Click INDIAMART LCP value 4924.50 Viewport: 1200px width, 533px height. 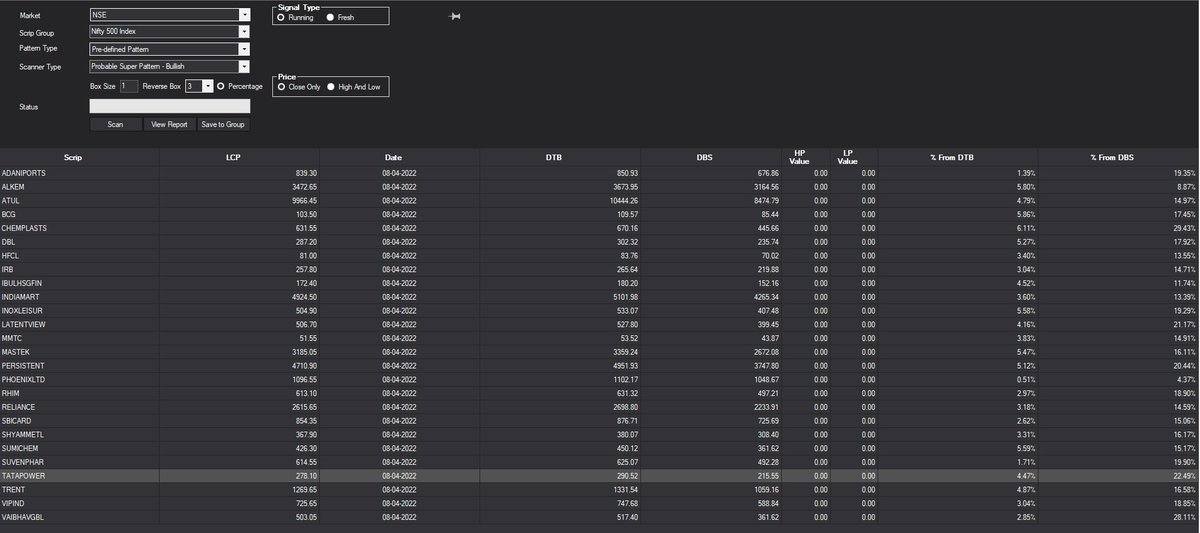304,296
